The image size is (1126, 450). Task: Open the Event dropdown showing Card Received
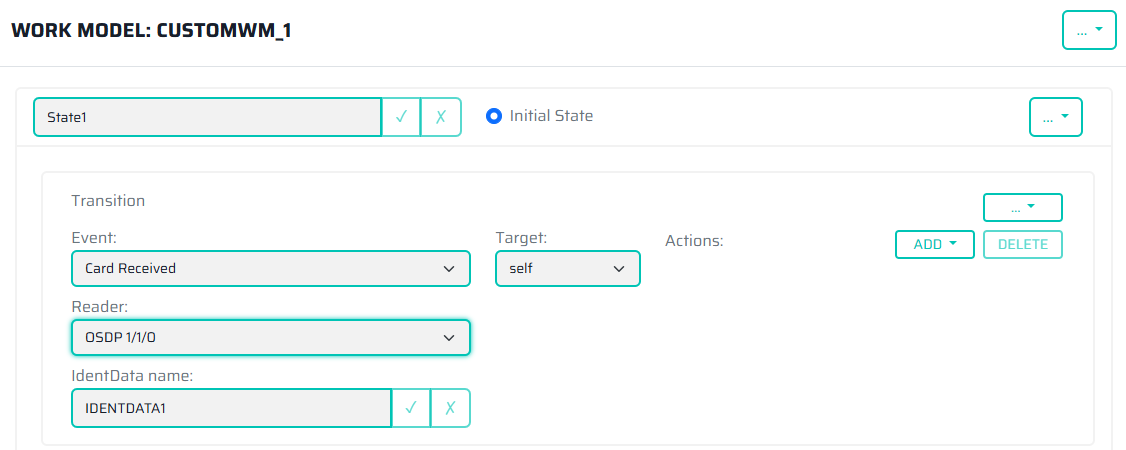(270, 269)
